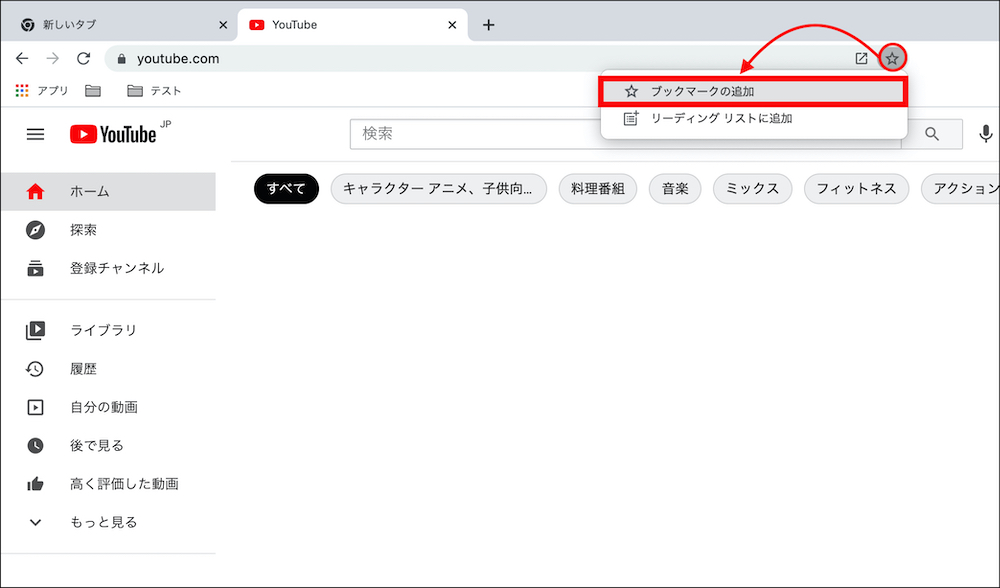Select the アクション filter chip

pyautogui.click(x=961, y=189)
